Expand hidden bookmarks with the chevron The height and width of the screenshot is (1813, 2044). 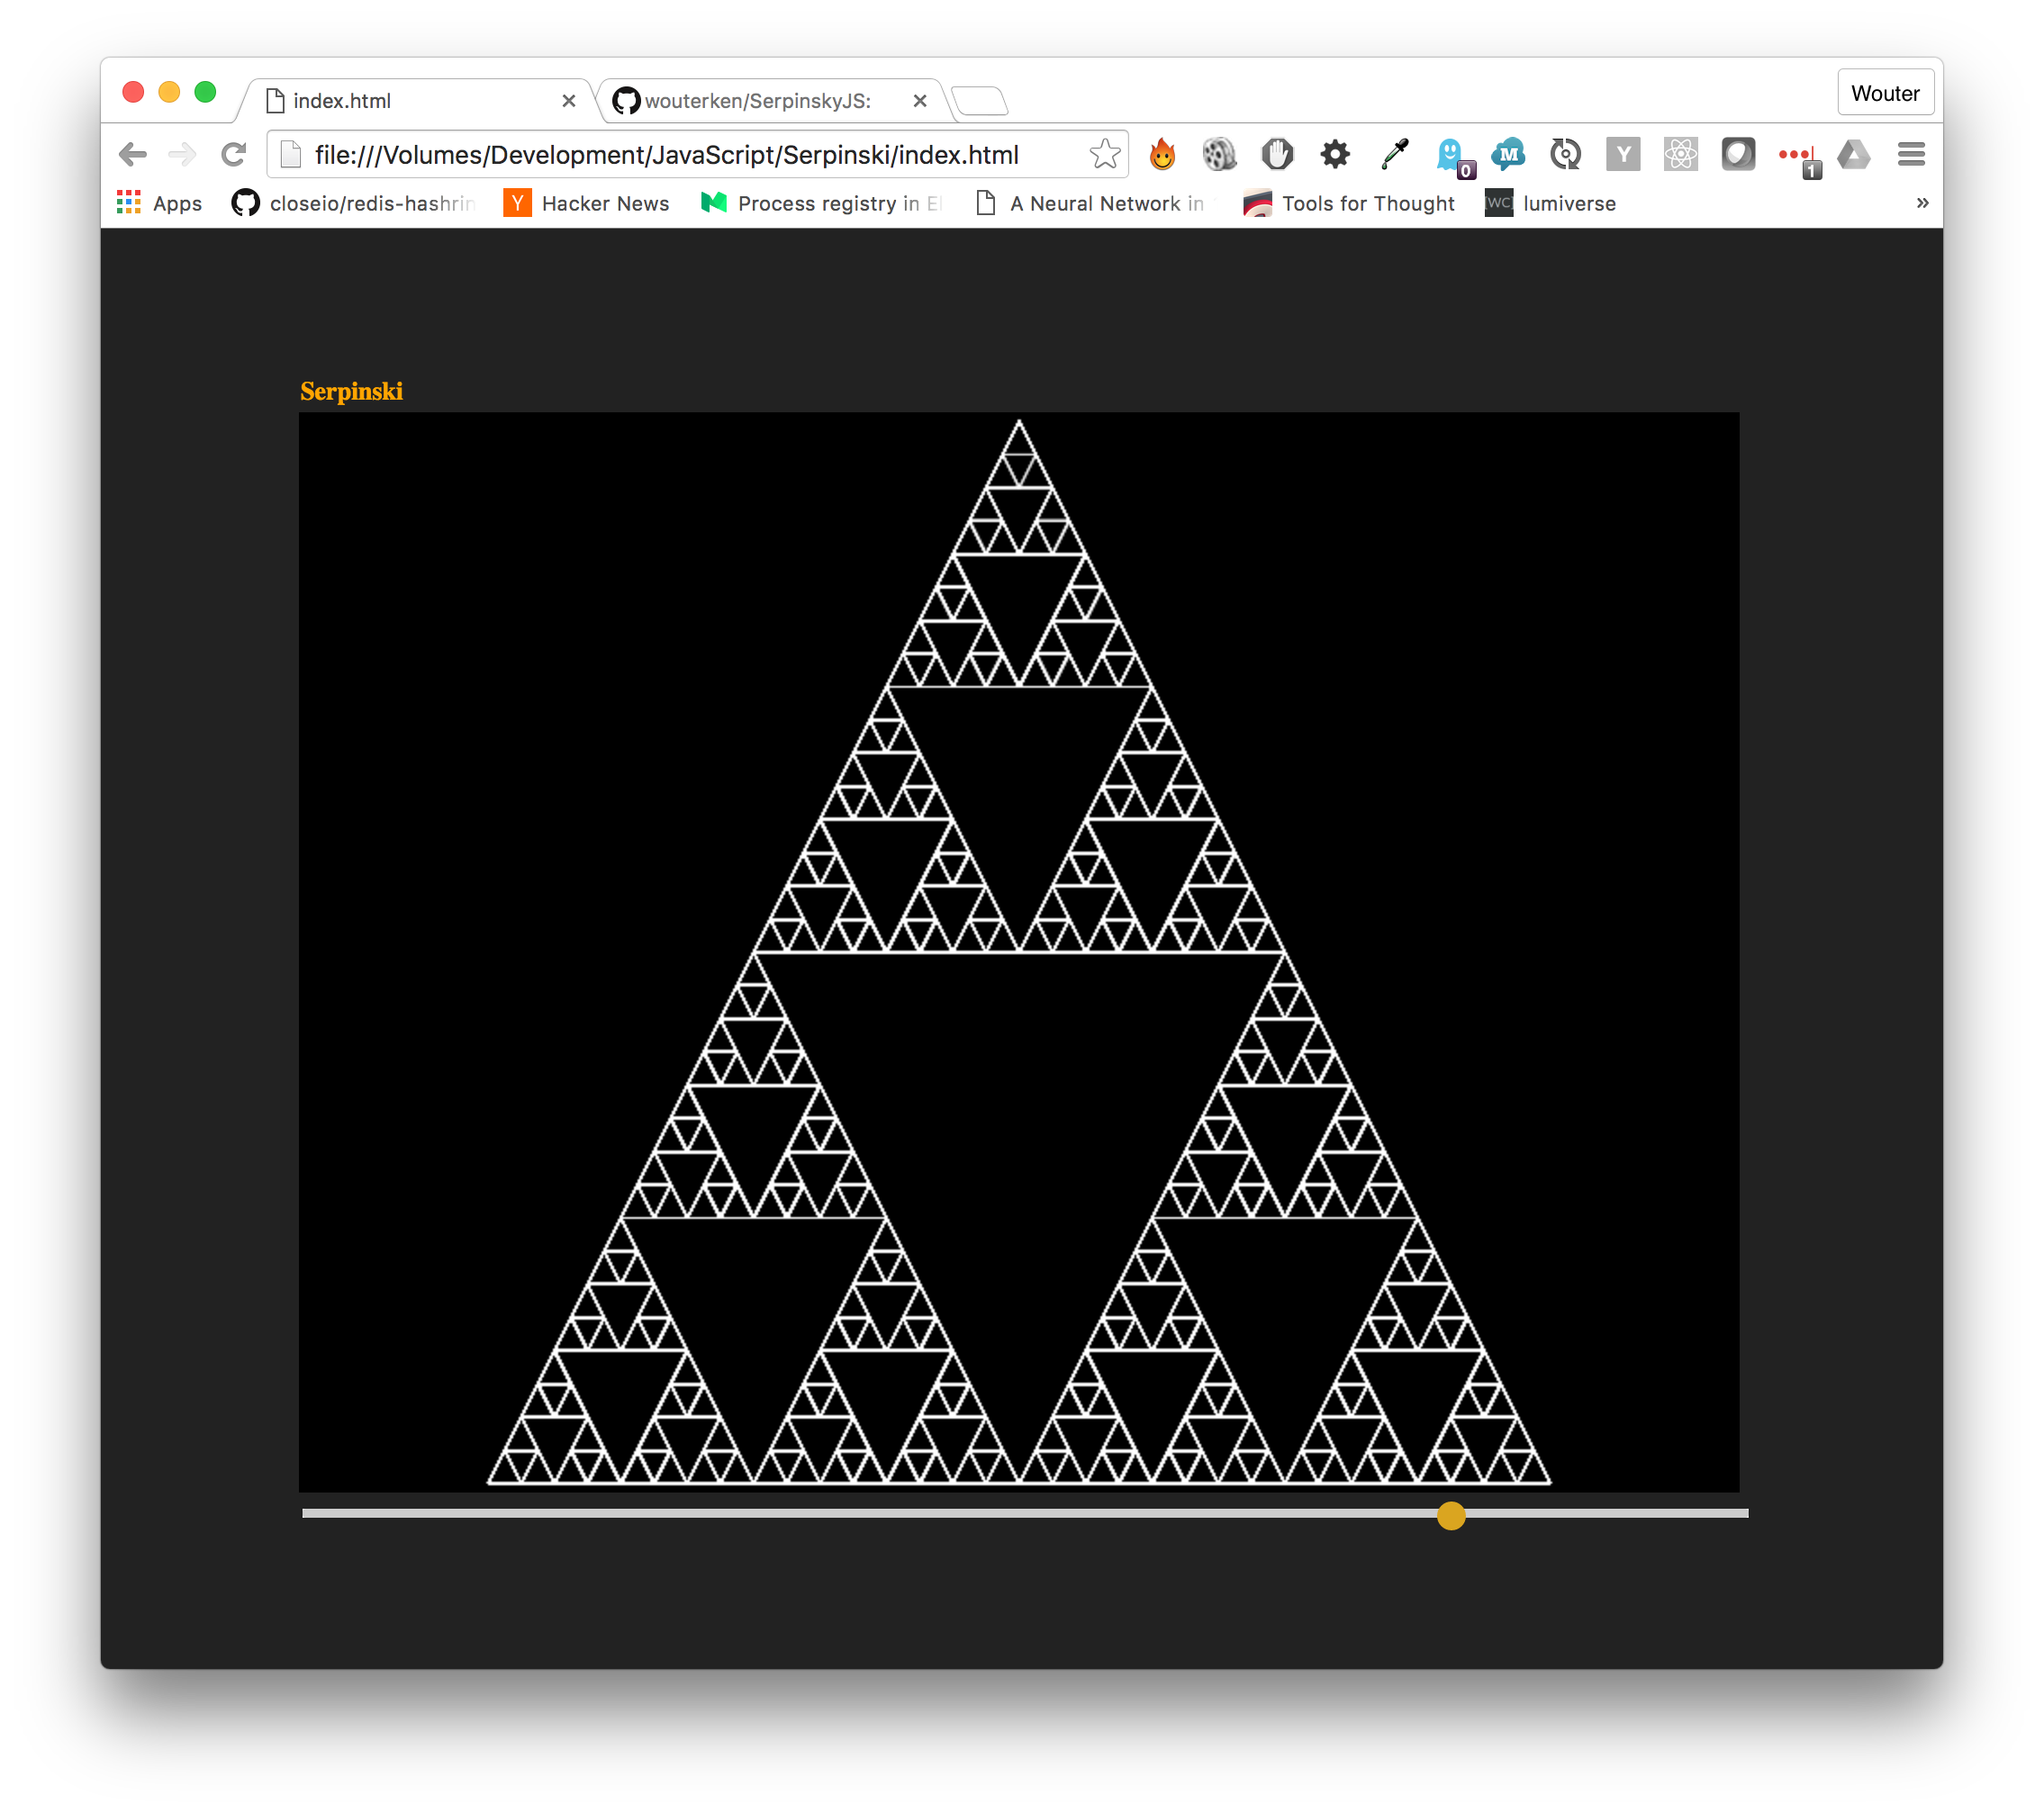(1922, 203)
